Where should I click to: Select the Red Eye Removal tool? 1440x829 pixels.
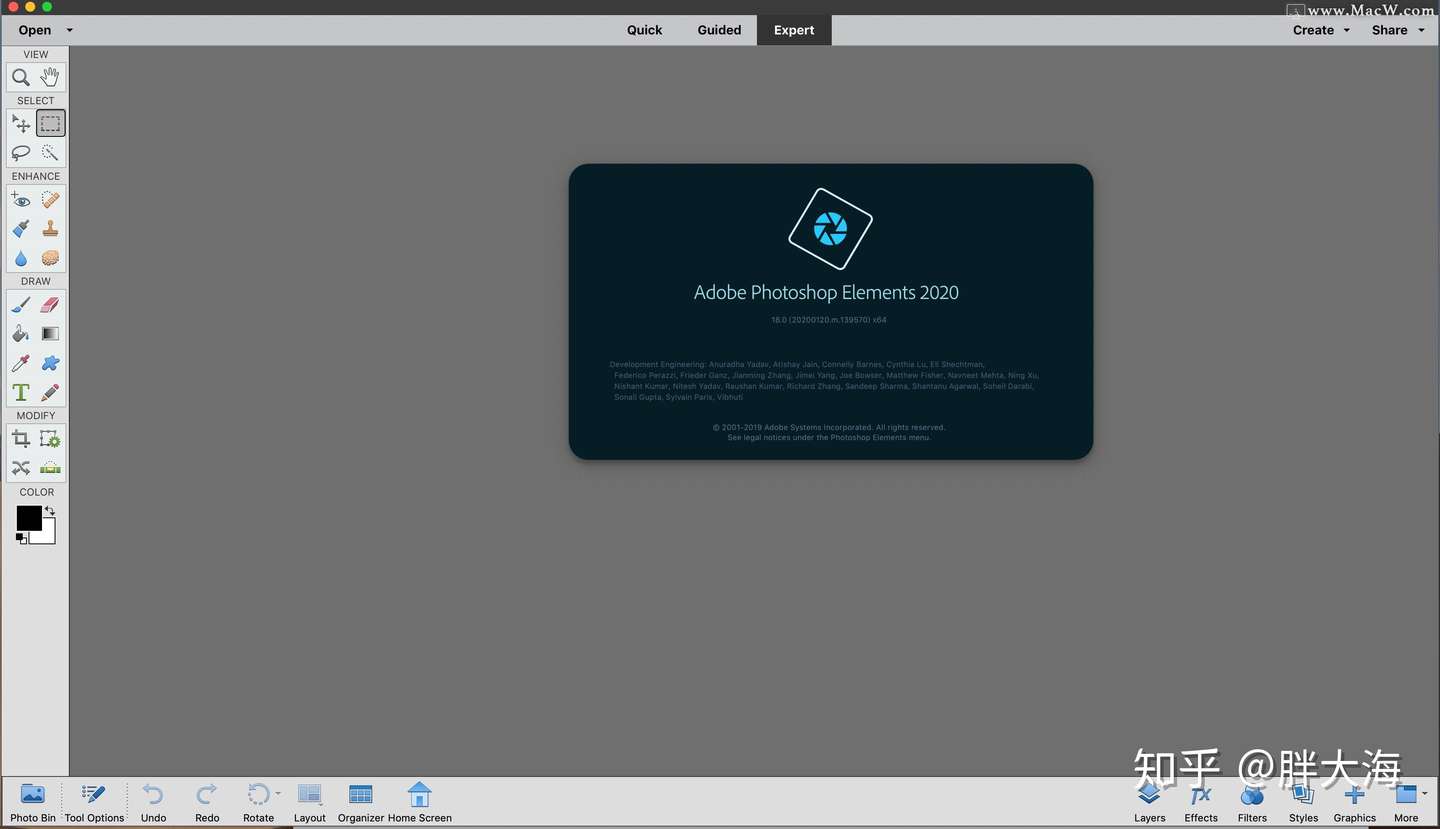21,200
